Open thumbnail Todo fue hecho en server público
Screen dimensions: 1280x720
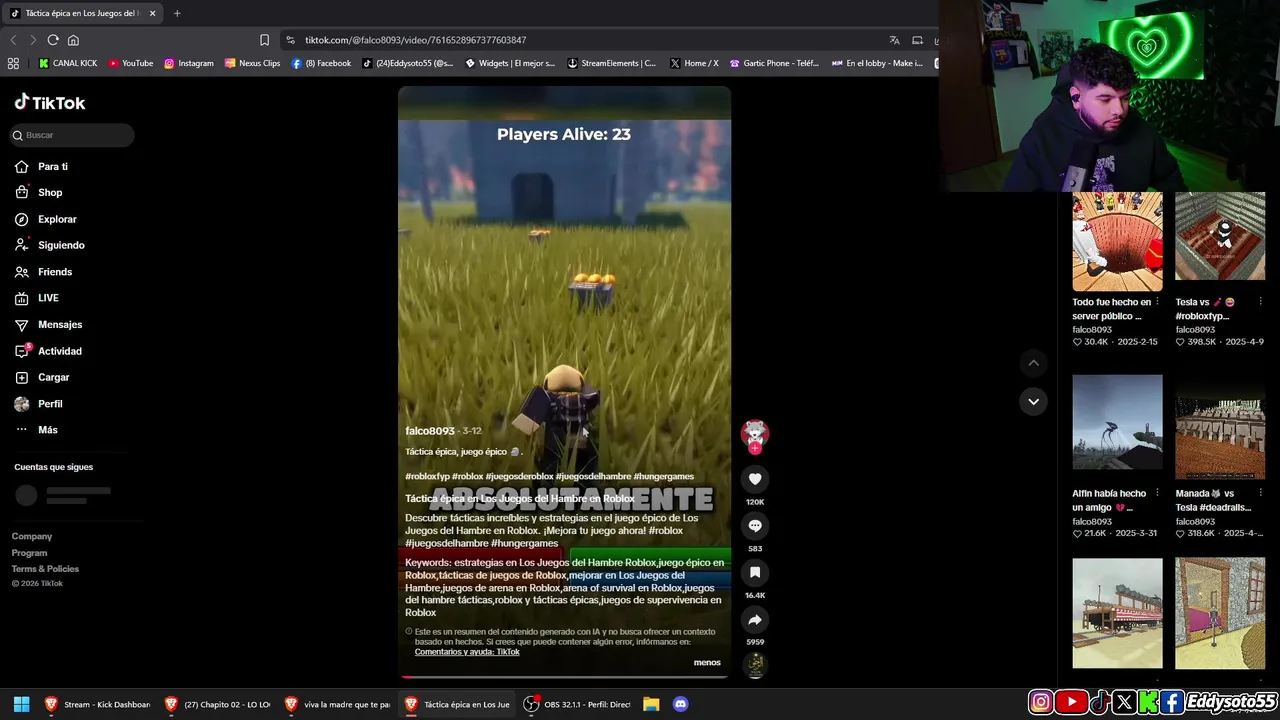click(1117, 242)
